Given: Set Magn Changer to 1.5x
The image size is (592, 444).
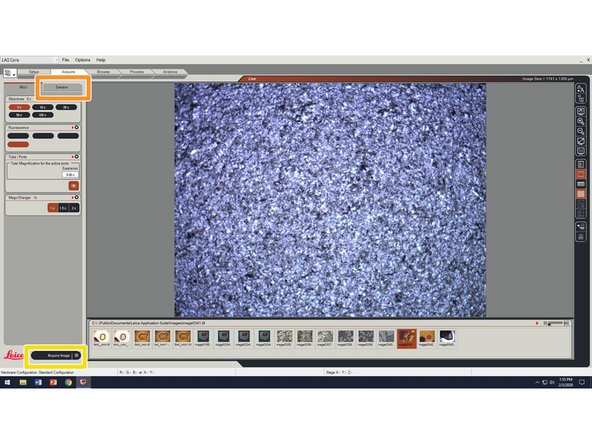Looking at the screenshot, I should [63, 208].
